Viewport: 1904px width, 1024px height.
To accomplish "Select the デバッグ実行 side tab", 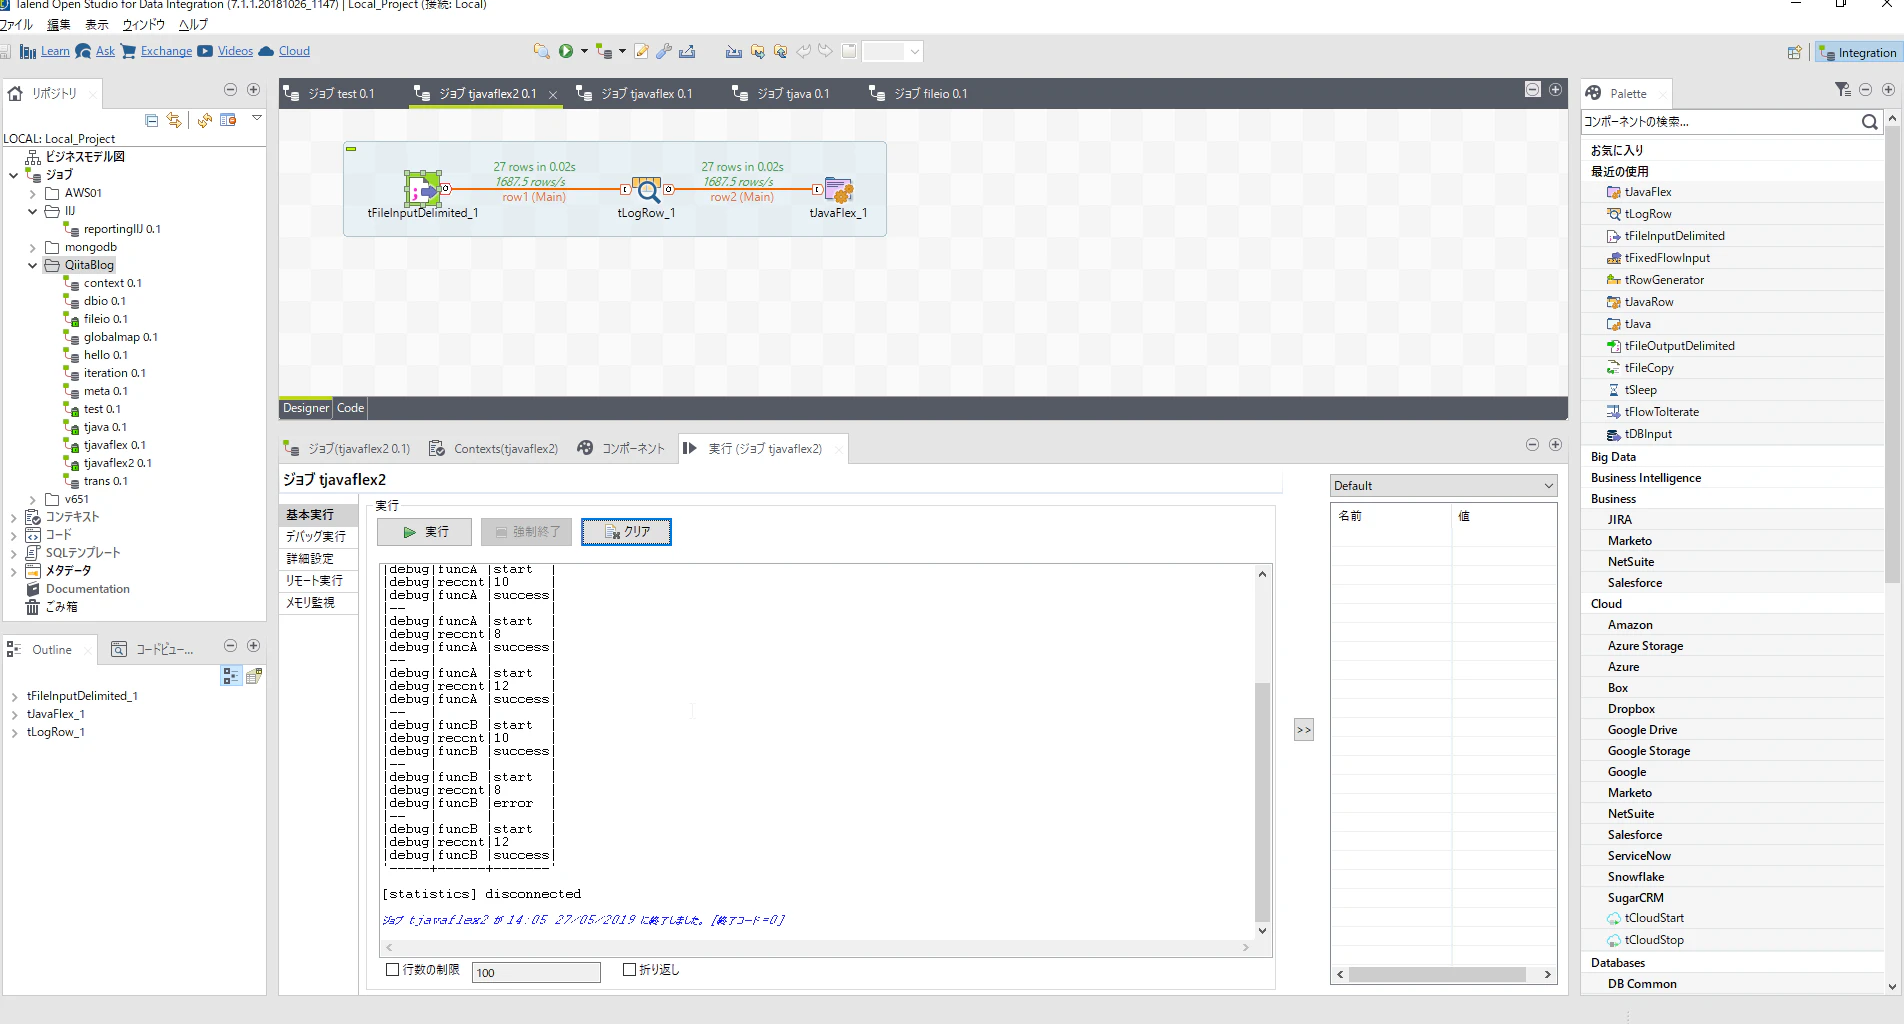I will pos(318,537).
